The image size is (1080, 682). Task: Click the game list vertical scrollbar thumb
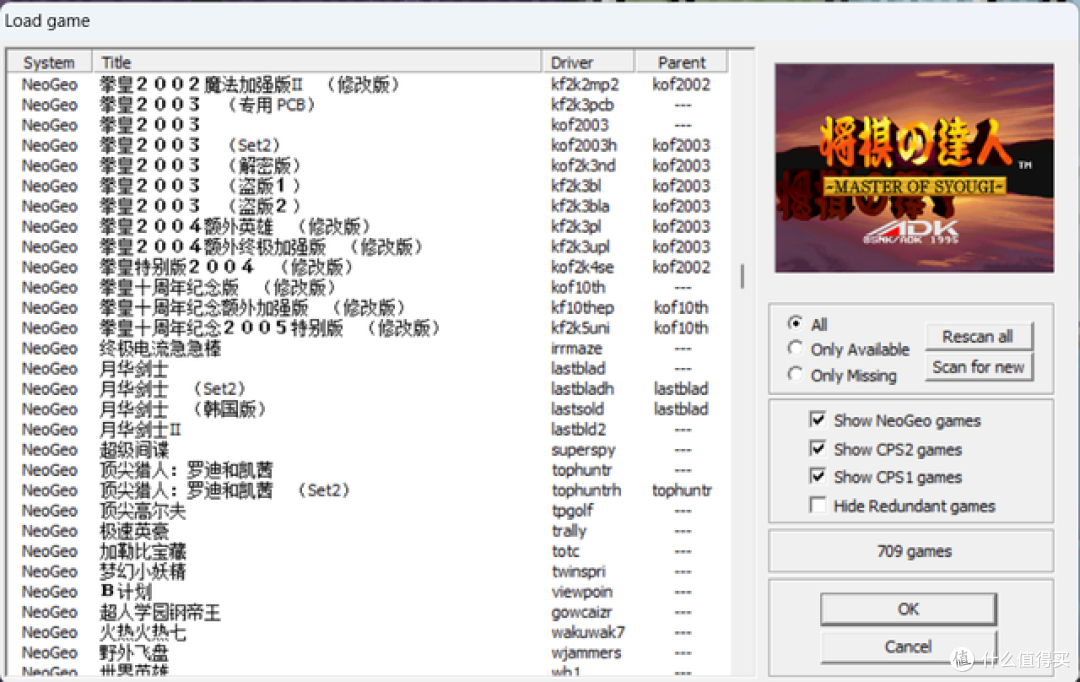tap(742, 276)
